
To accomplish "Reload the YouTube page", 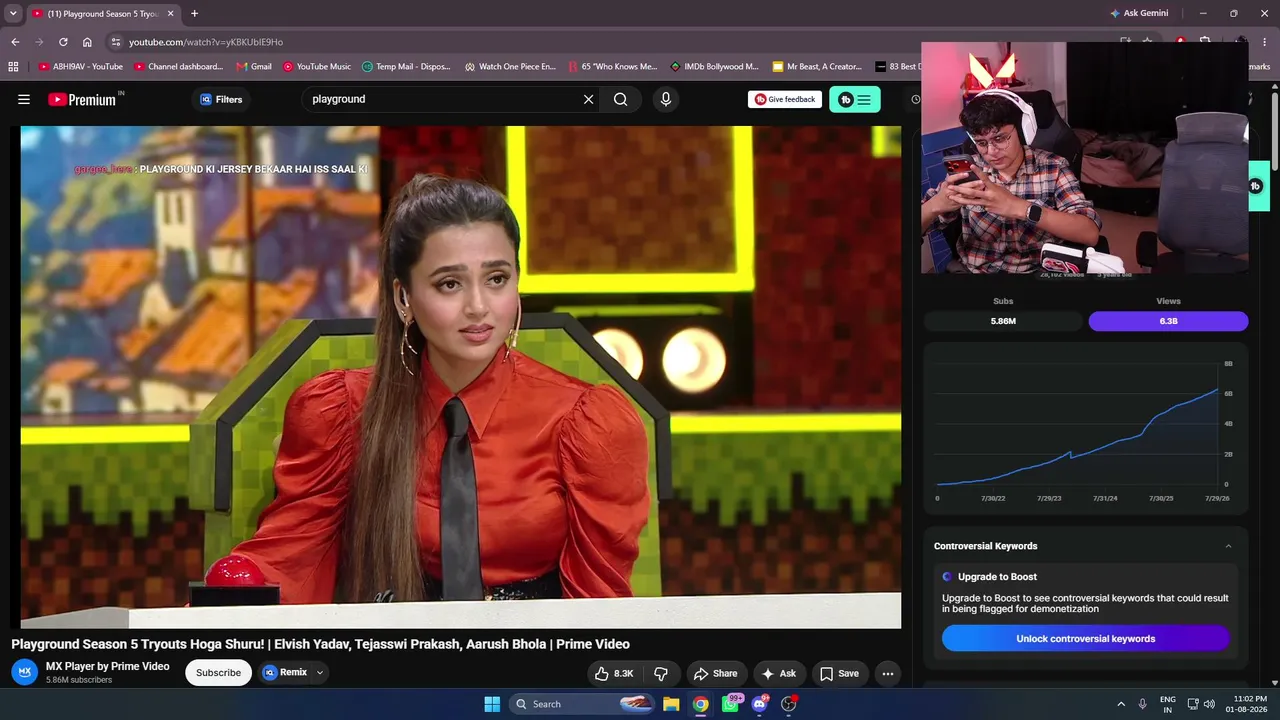I will (x=63, y=42).
